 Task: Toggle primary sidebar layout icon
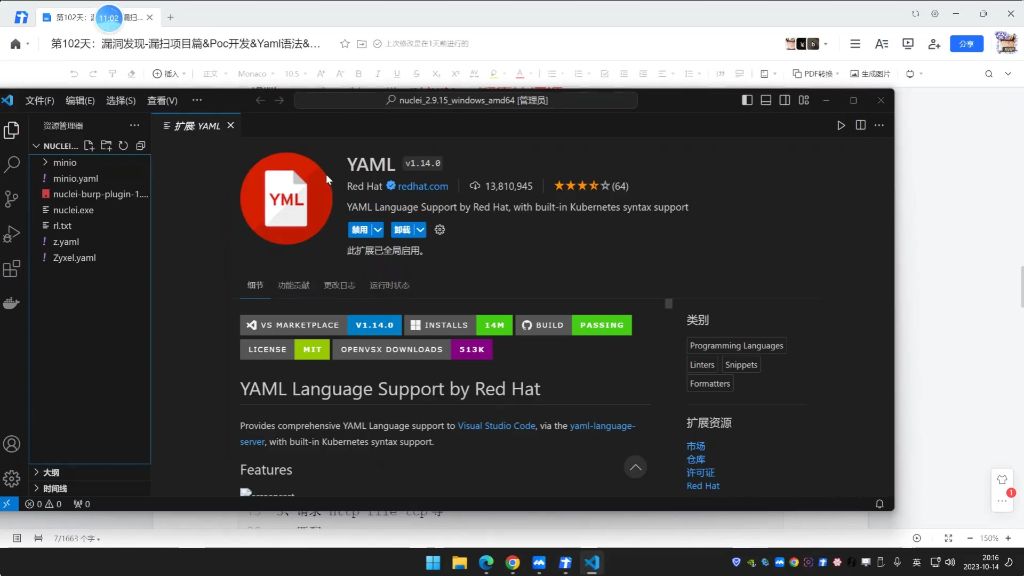tap(747, 100)
